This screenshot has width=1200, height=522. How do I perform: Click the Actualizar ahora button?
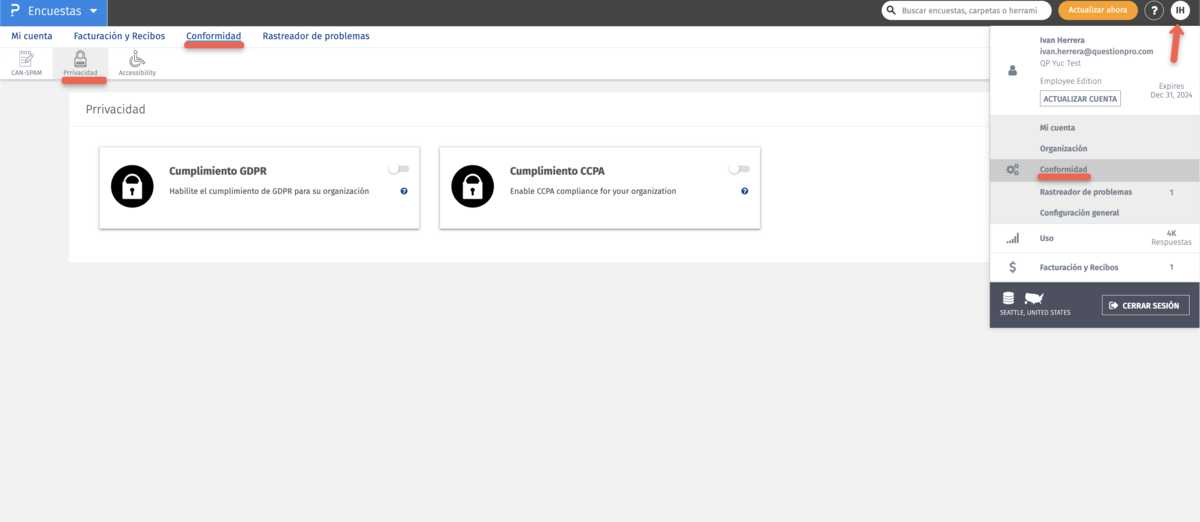point(1097,11)
